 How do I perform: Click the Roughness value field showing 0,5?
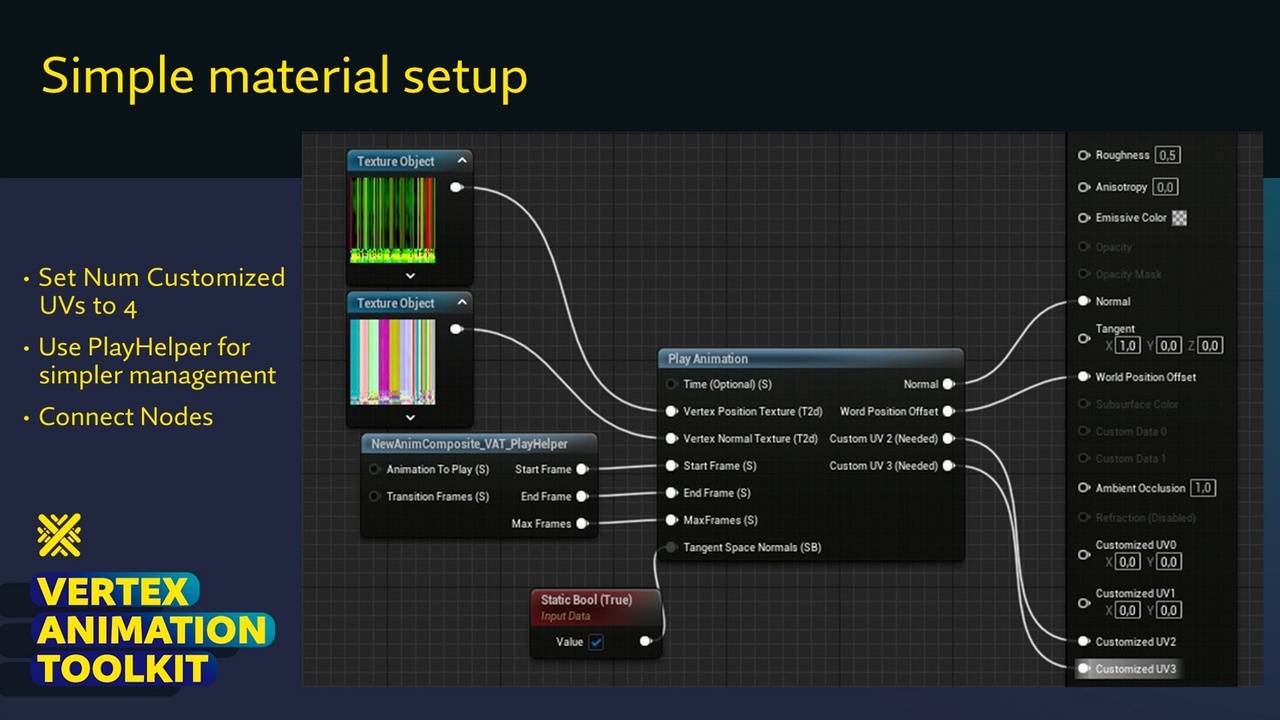[x=1167, y=155]
